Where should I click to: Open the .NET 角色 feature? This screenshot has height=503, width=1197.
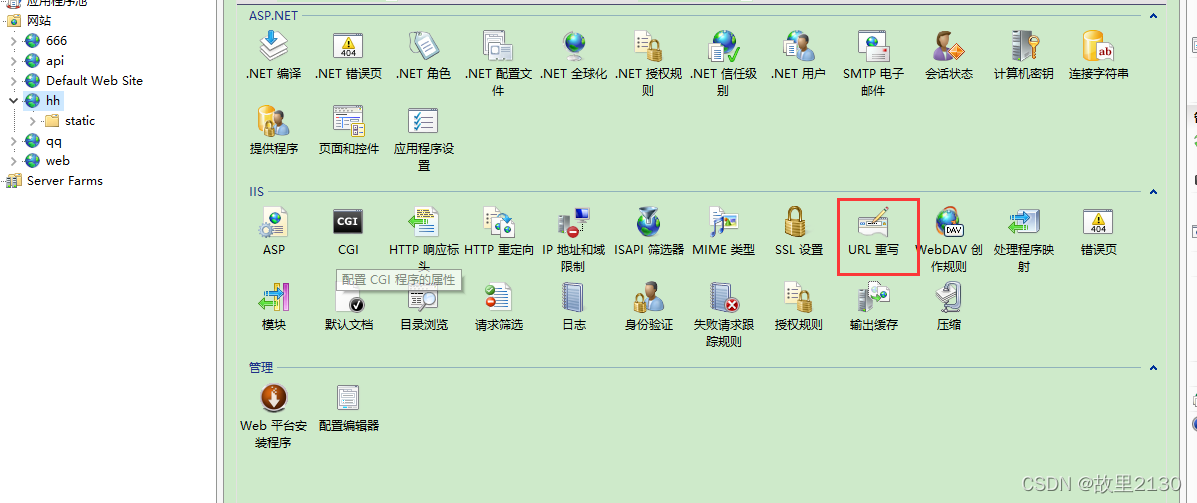pyautogui.click(x=423, y=57)
